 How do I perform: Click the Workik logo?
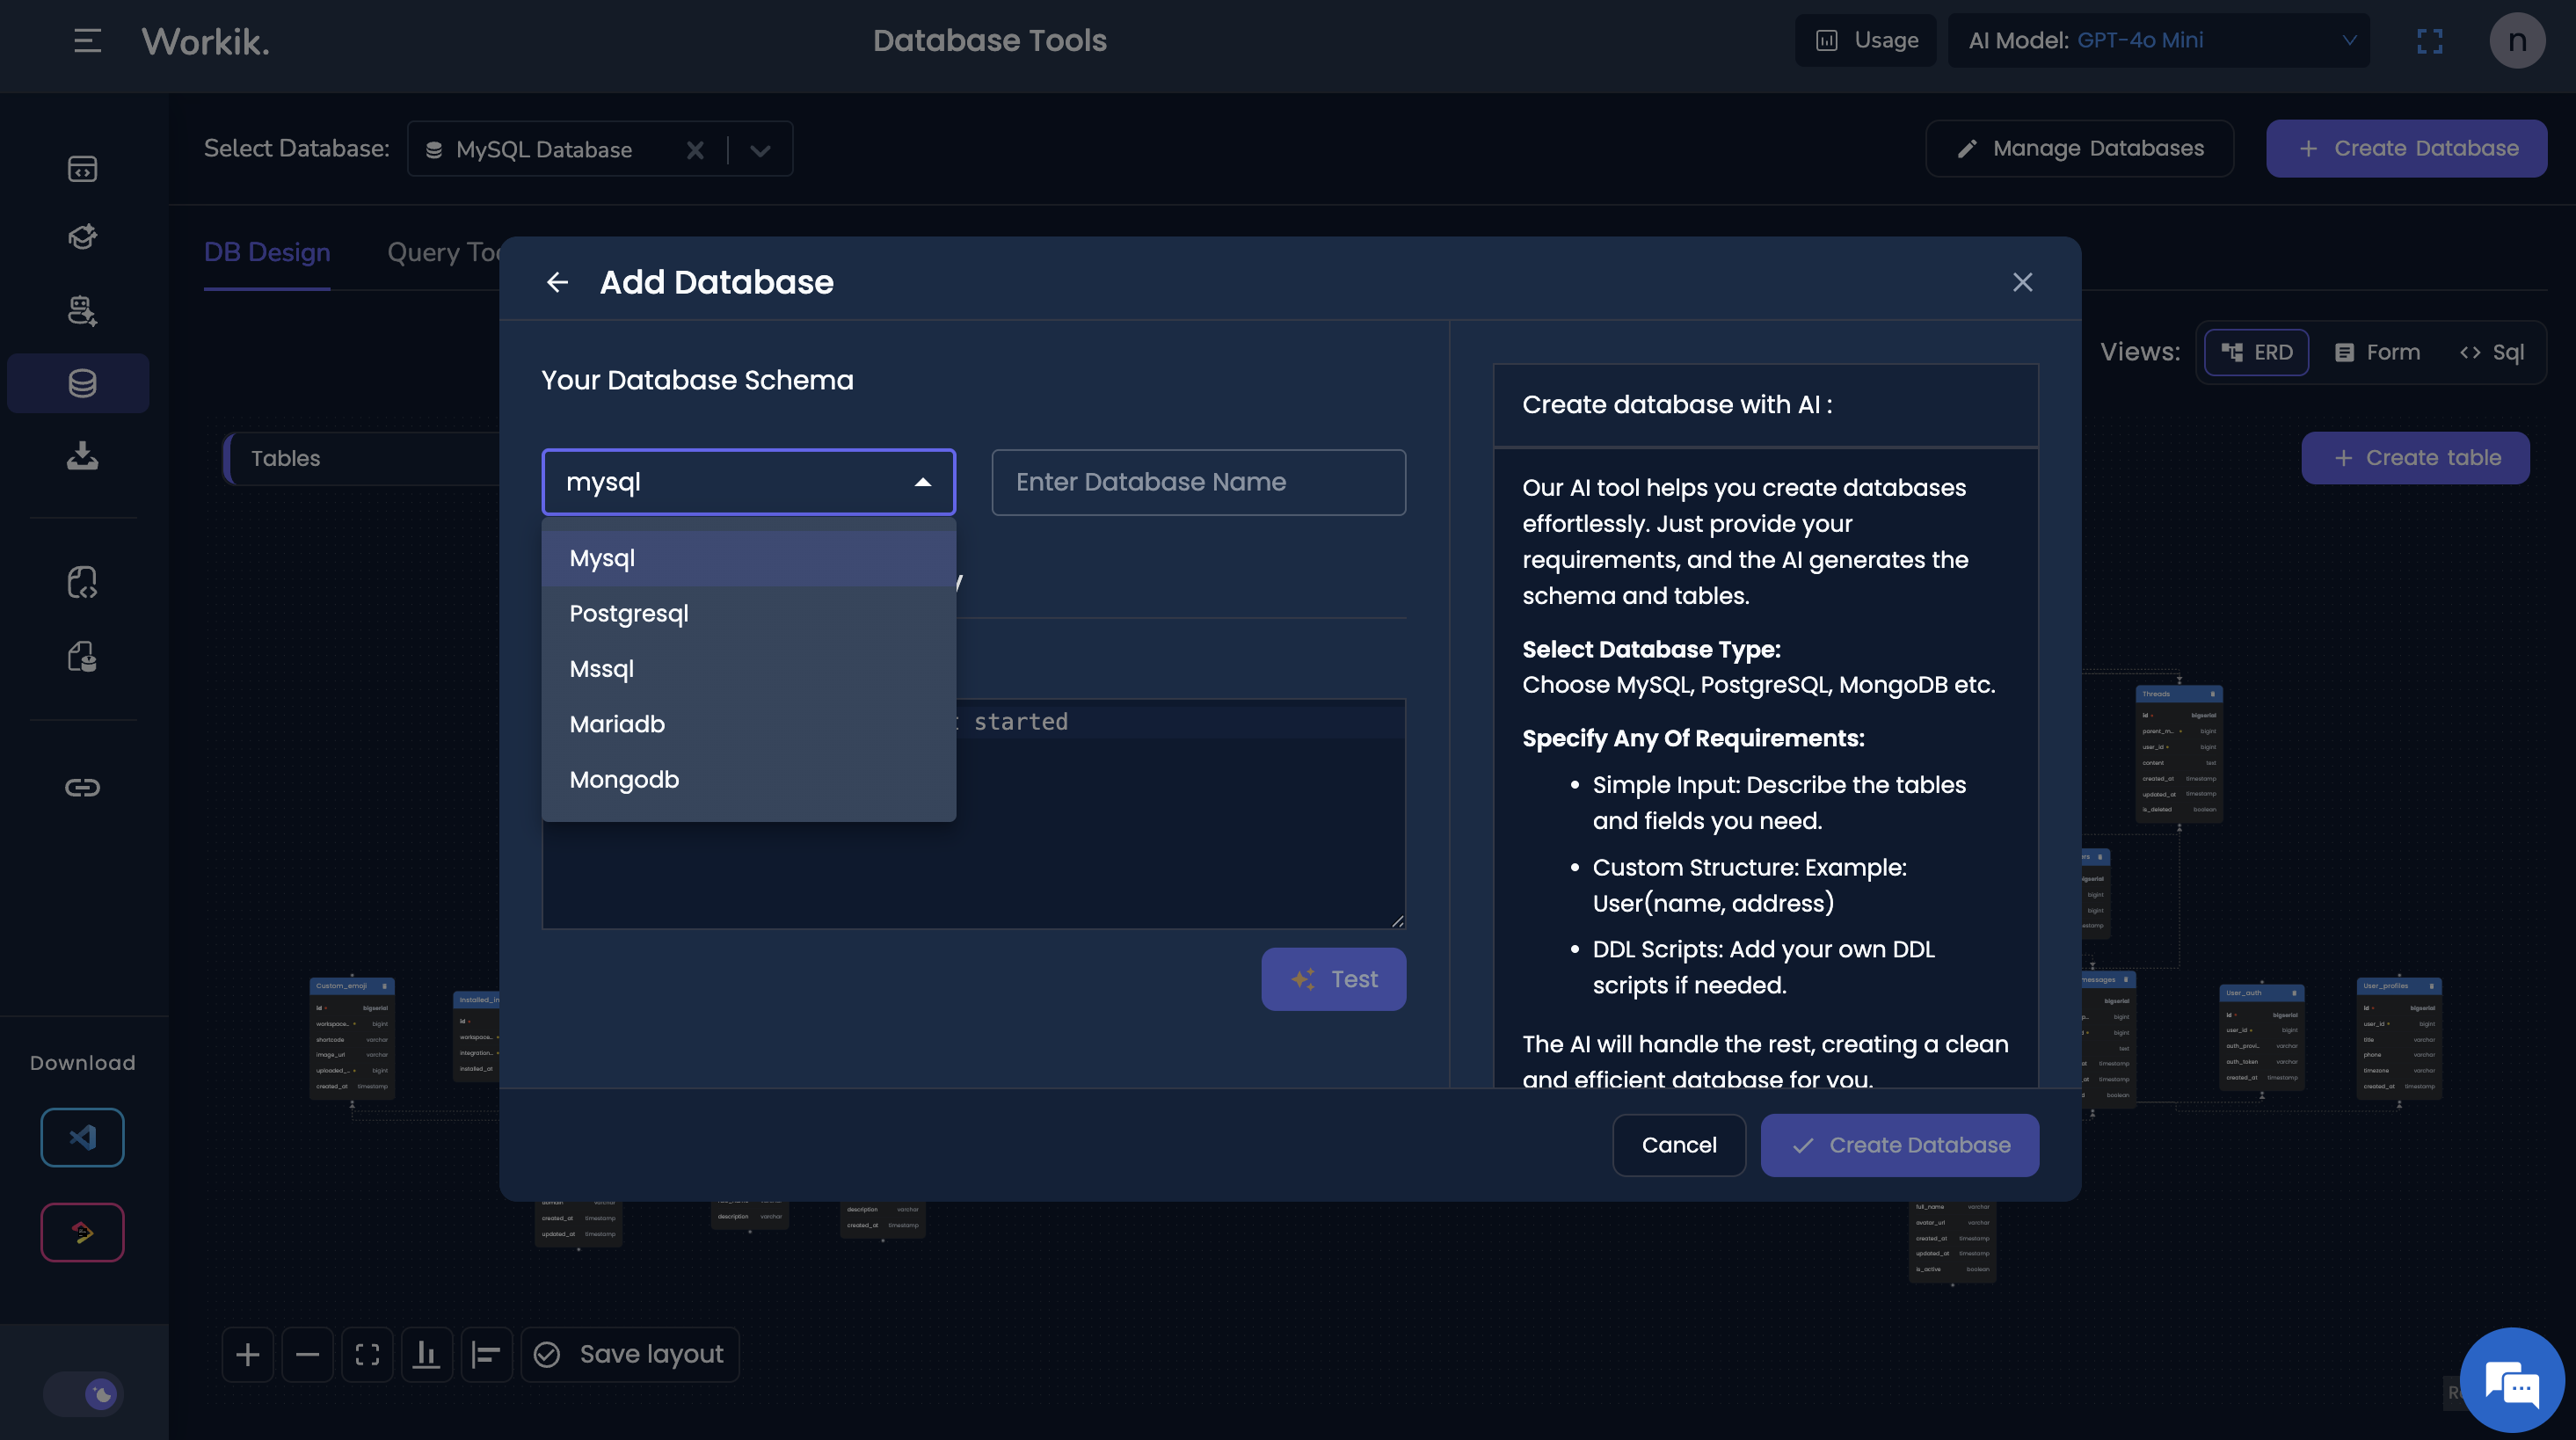(x=205, y=41)
